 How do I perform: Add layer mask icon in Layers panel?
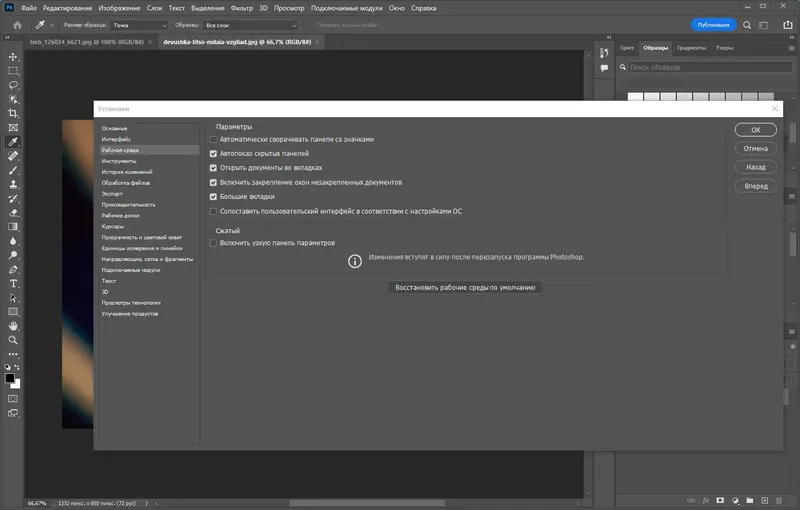click(720, 501)
